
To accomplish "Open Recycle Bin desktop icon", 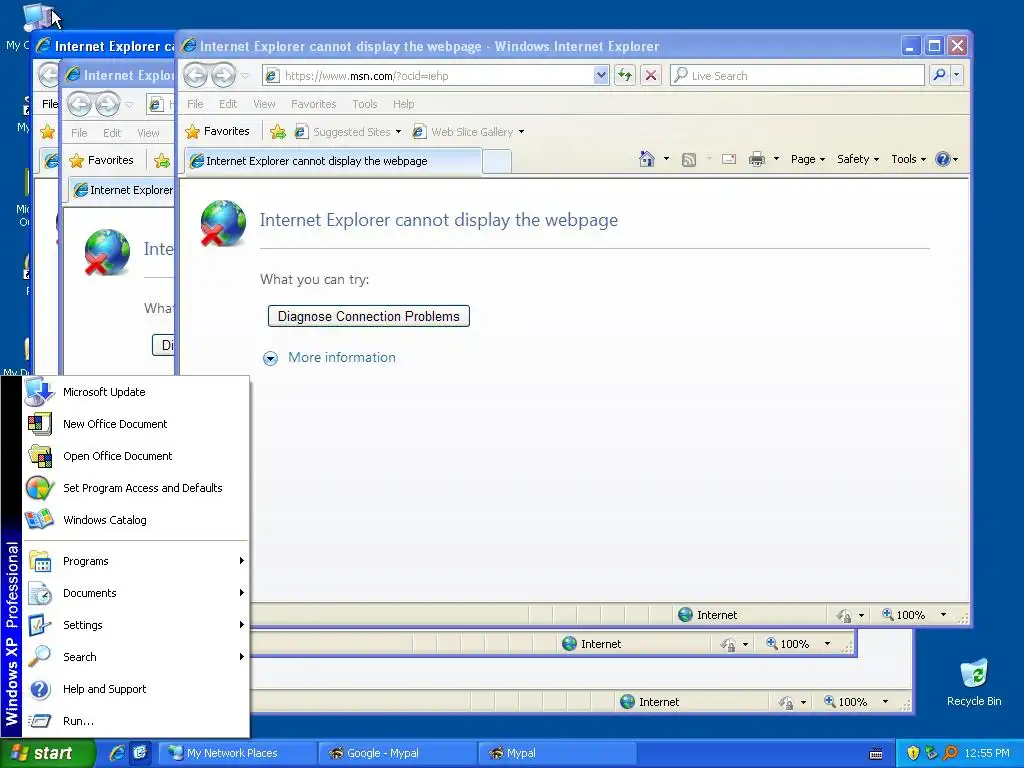I will tap(974, 682).
